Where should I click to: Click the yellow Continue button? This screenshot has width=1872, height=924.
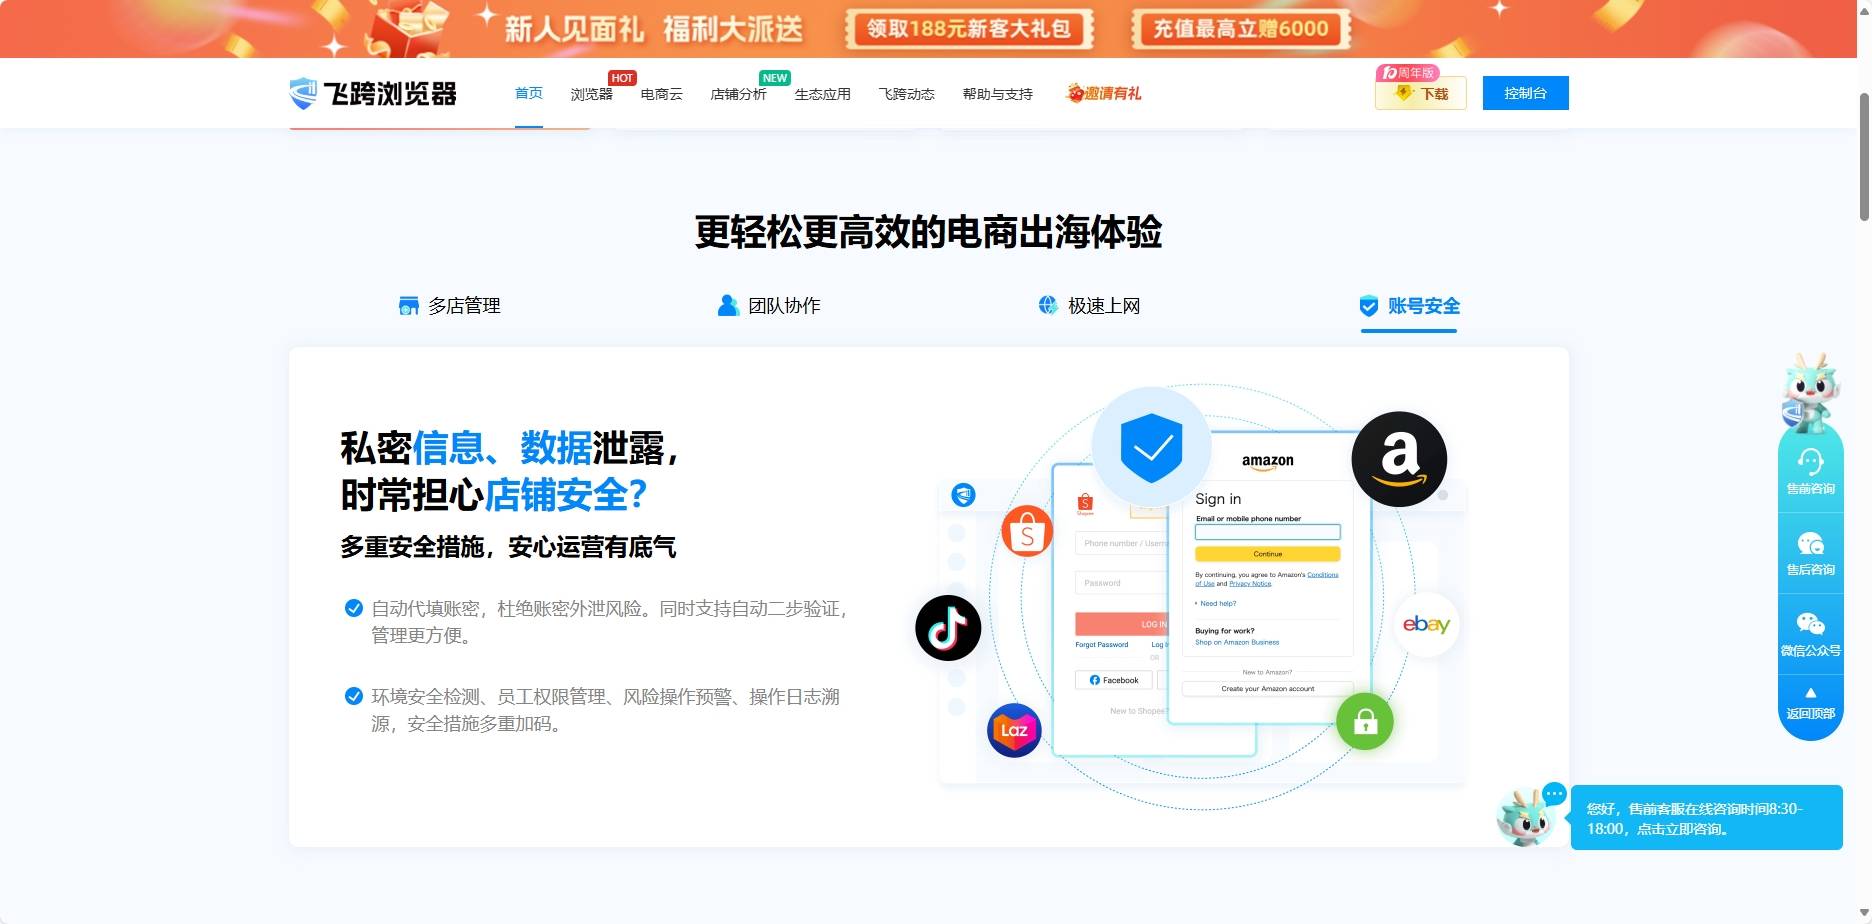point(1267,554)
